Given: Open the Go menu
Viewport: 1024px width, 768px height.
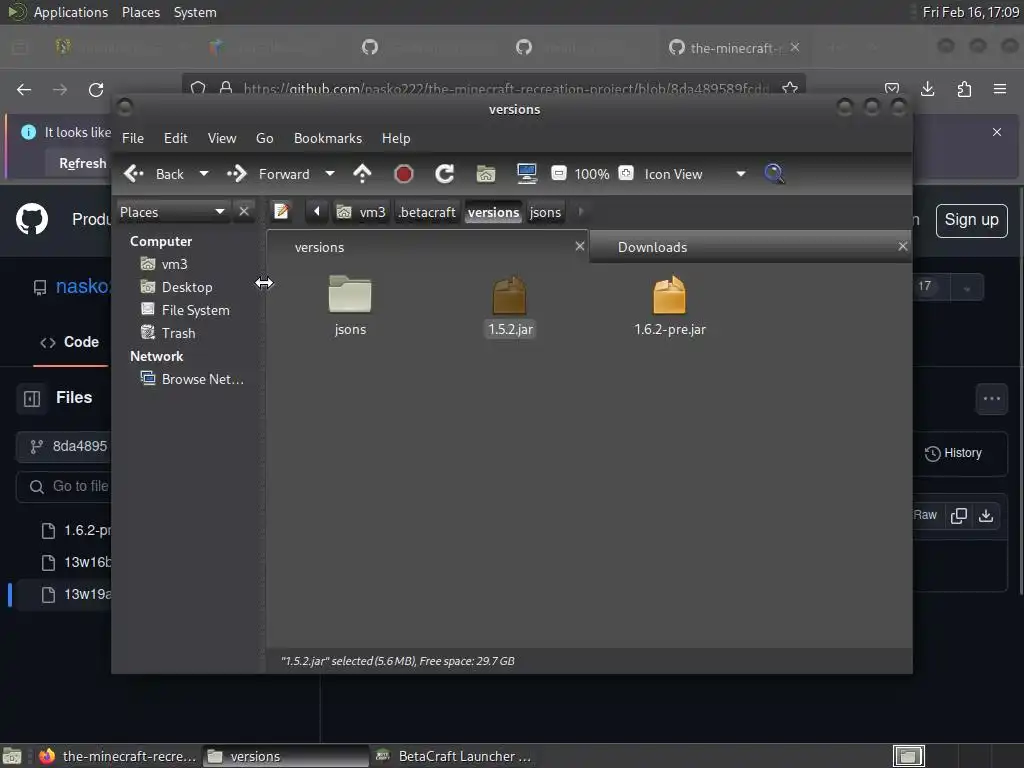Looking at the screenshot, I should 264,138.
